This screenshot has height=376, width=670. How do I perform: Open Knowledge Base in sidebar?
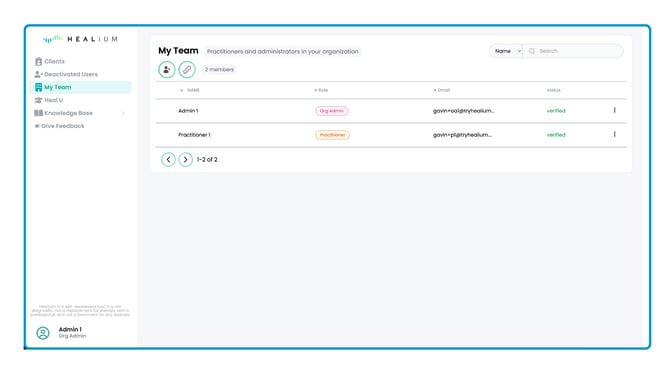point(64,113)
